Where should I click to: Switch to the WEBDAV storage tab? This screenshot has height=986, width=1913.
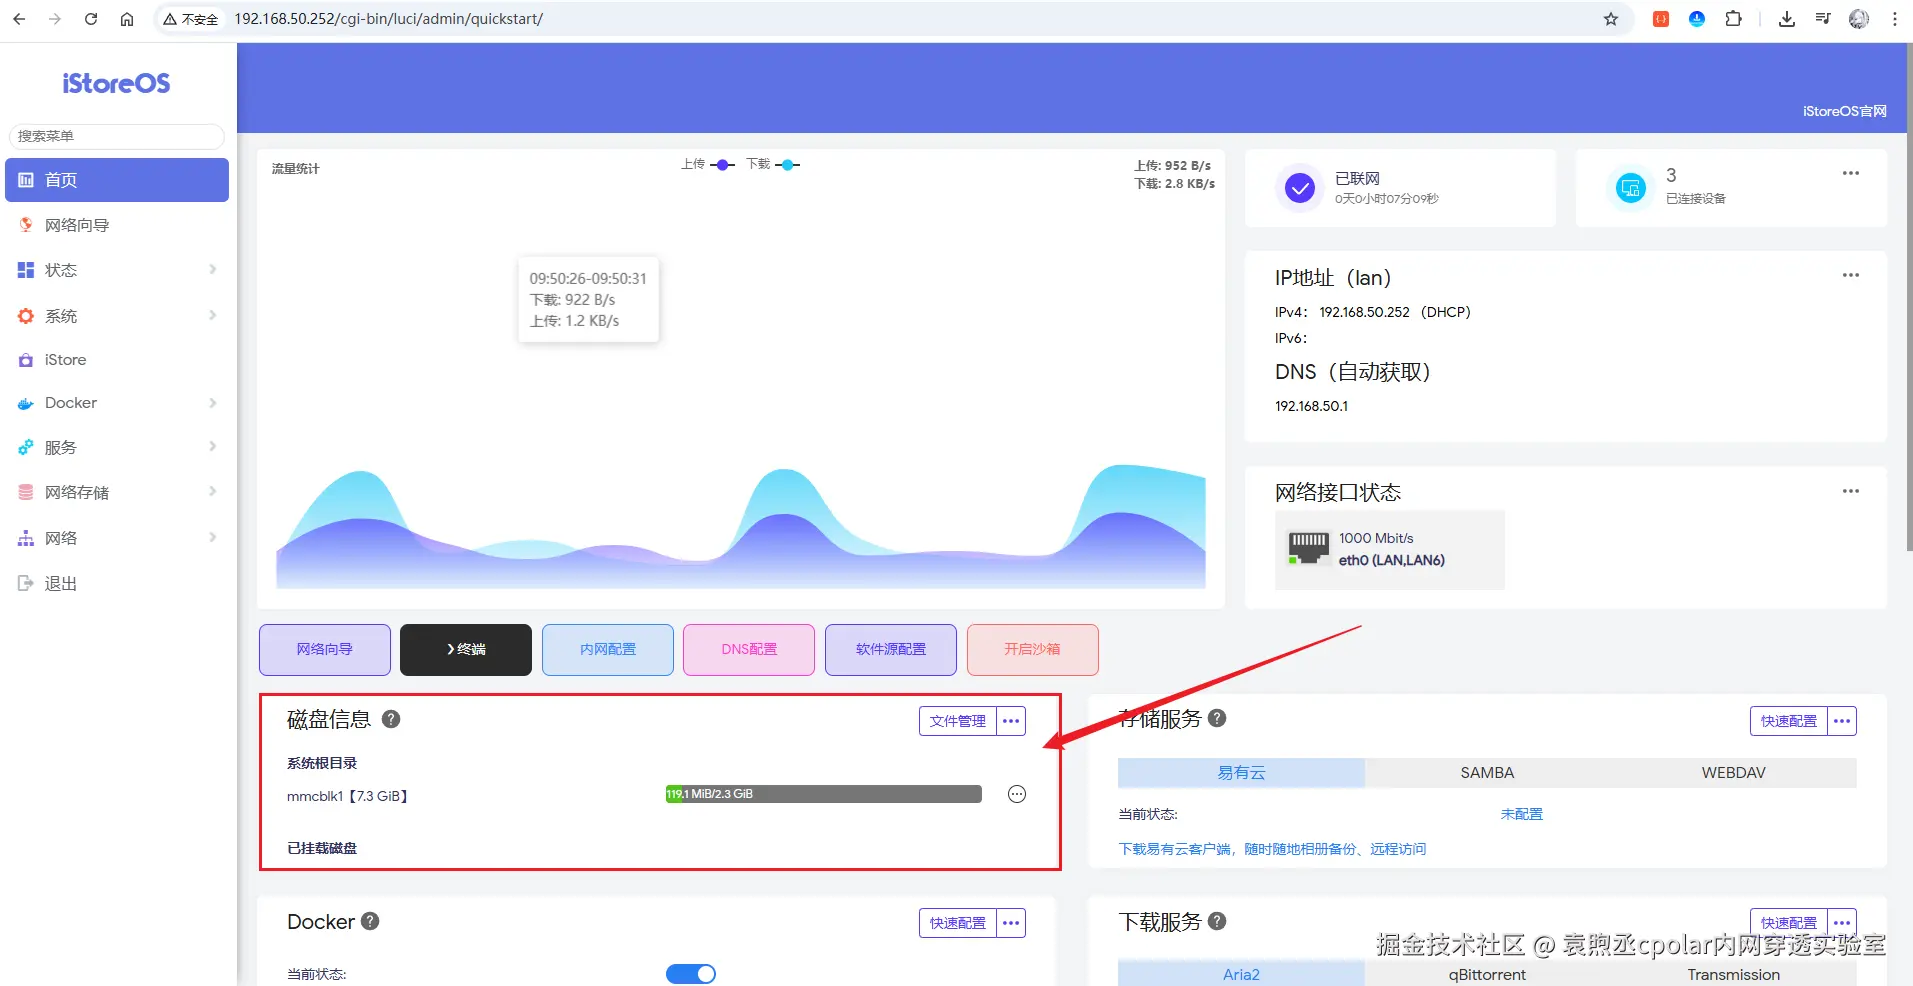coord(1734,773)
